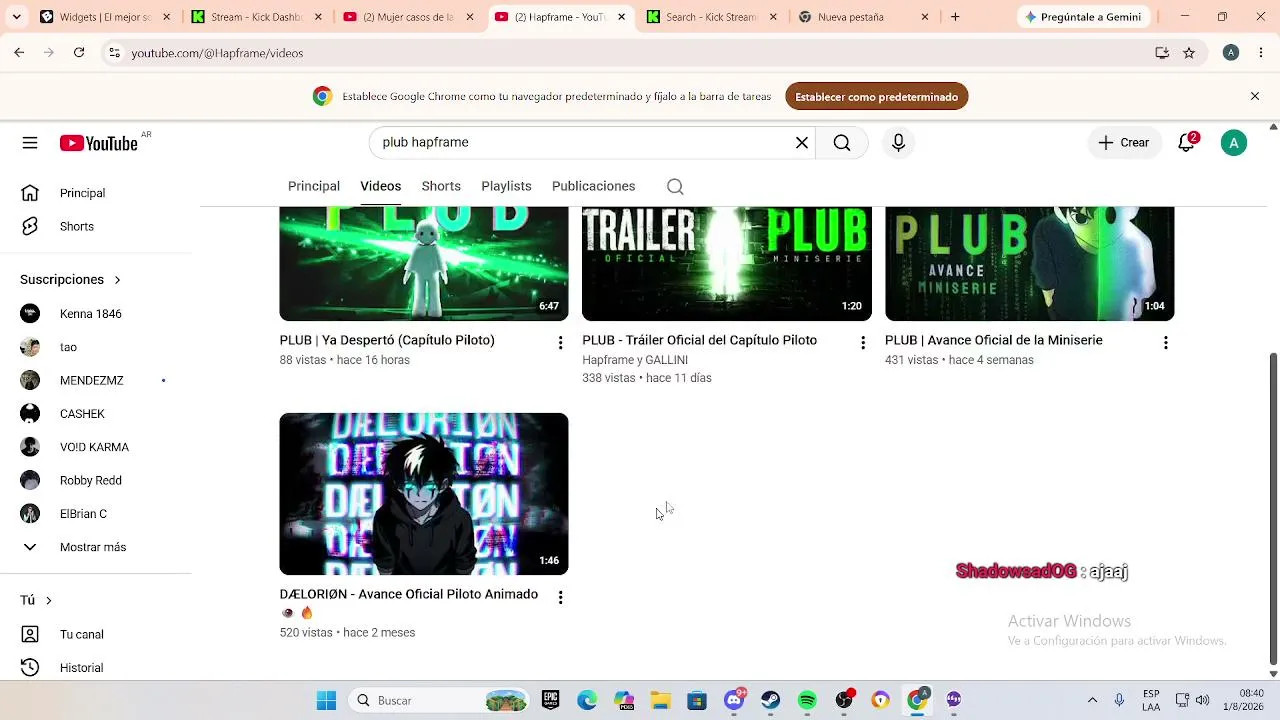Image resolution: width=1280 pixels, height=720 pixels.
Task: Play the PLUB Ya Despertó thumbnail
Action: [x=424, y=264]
